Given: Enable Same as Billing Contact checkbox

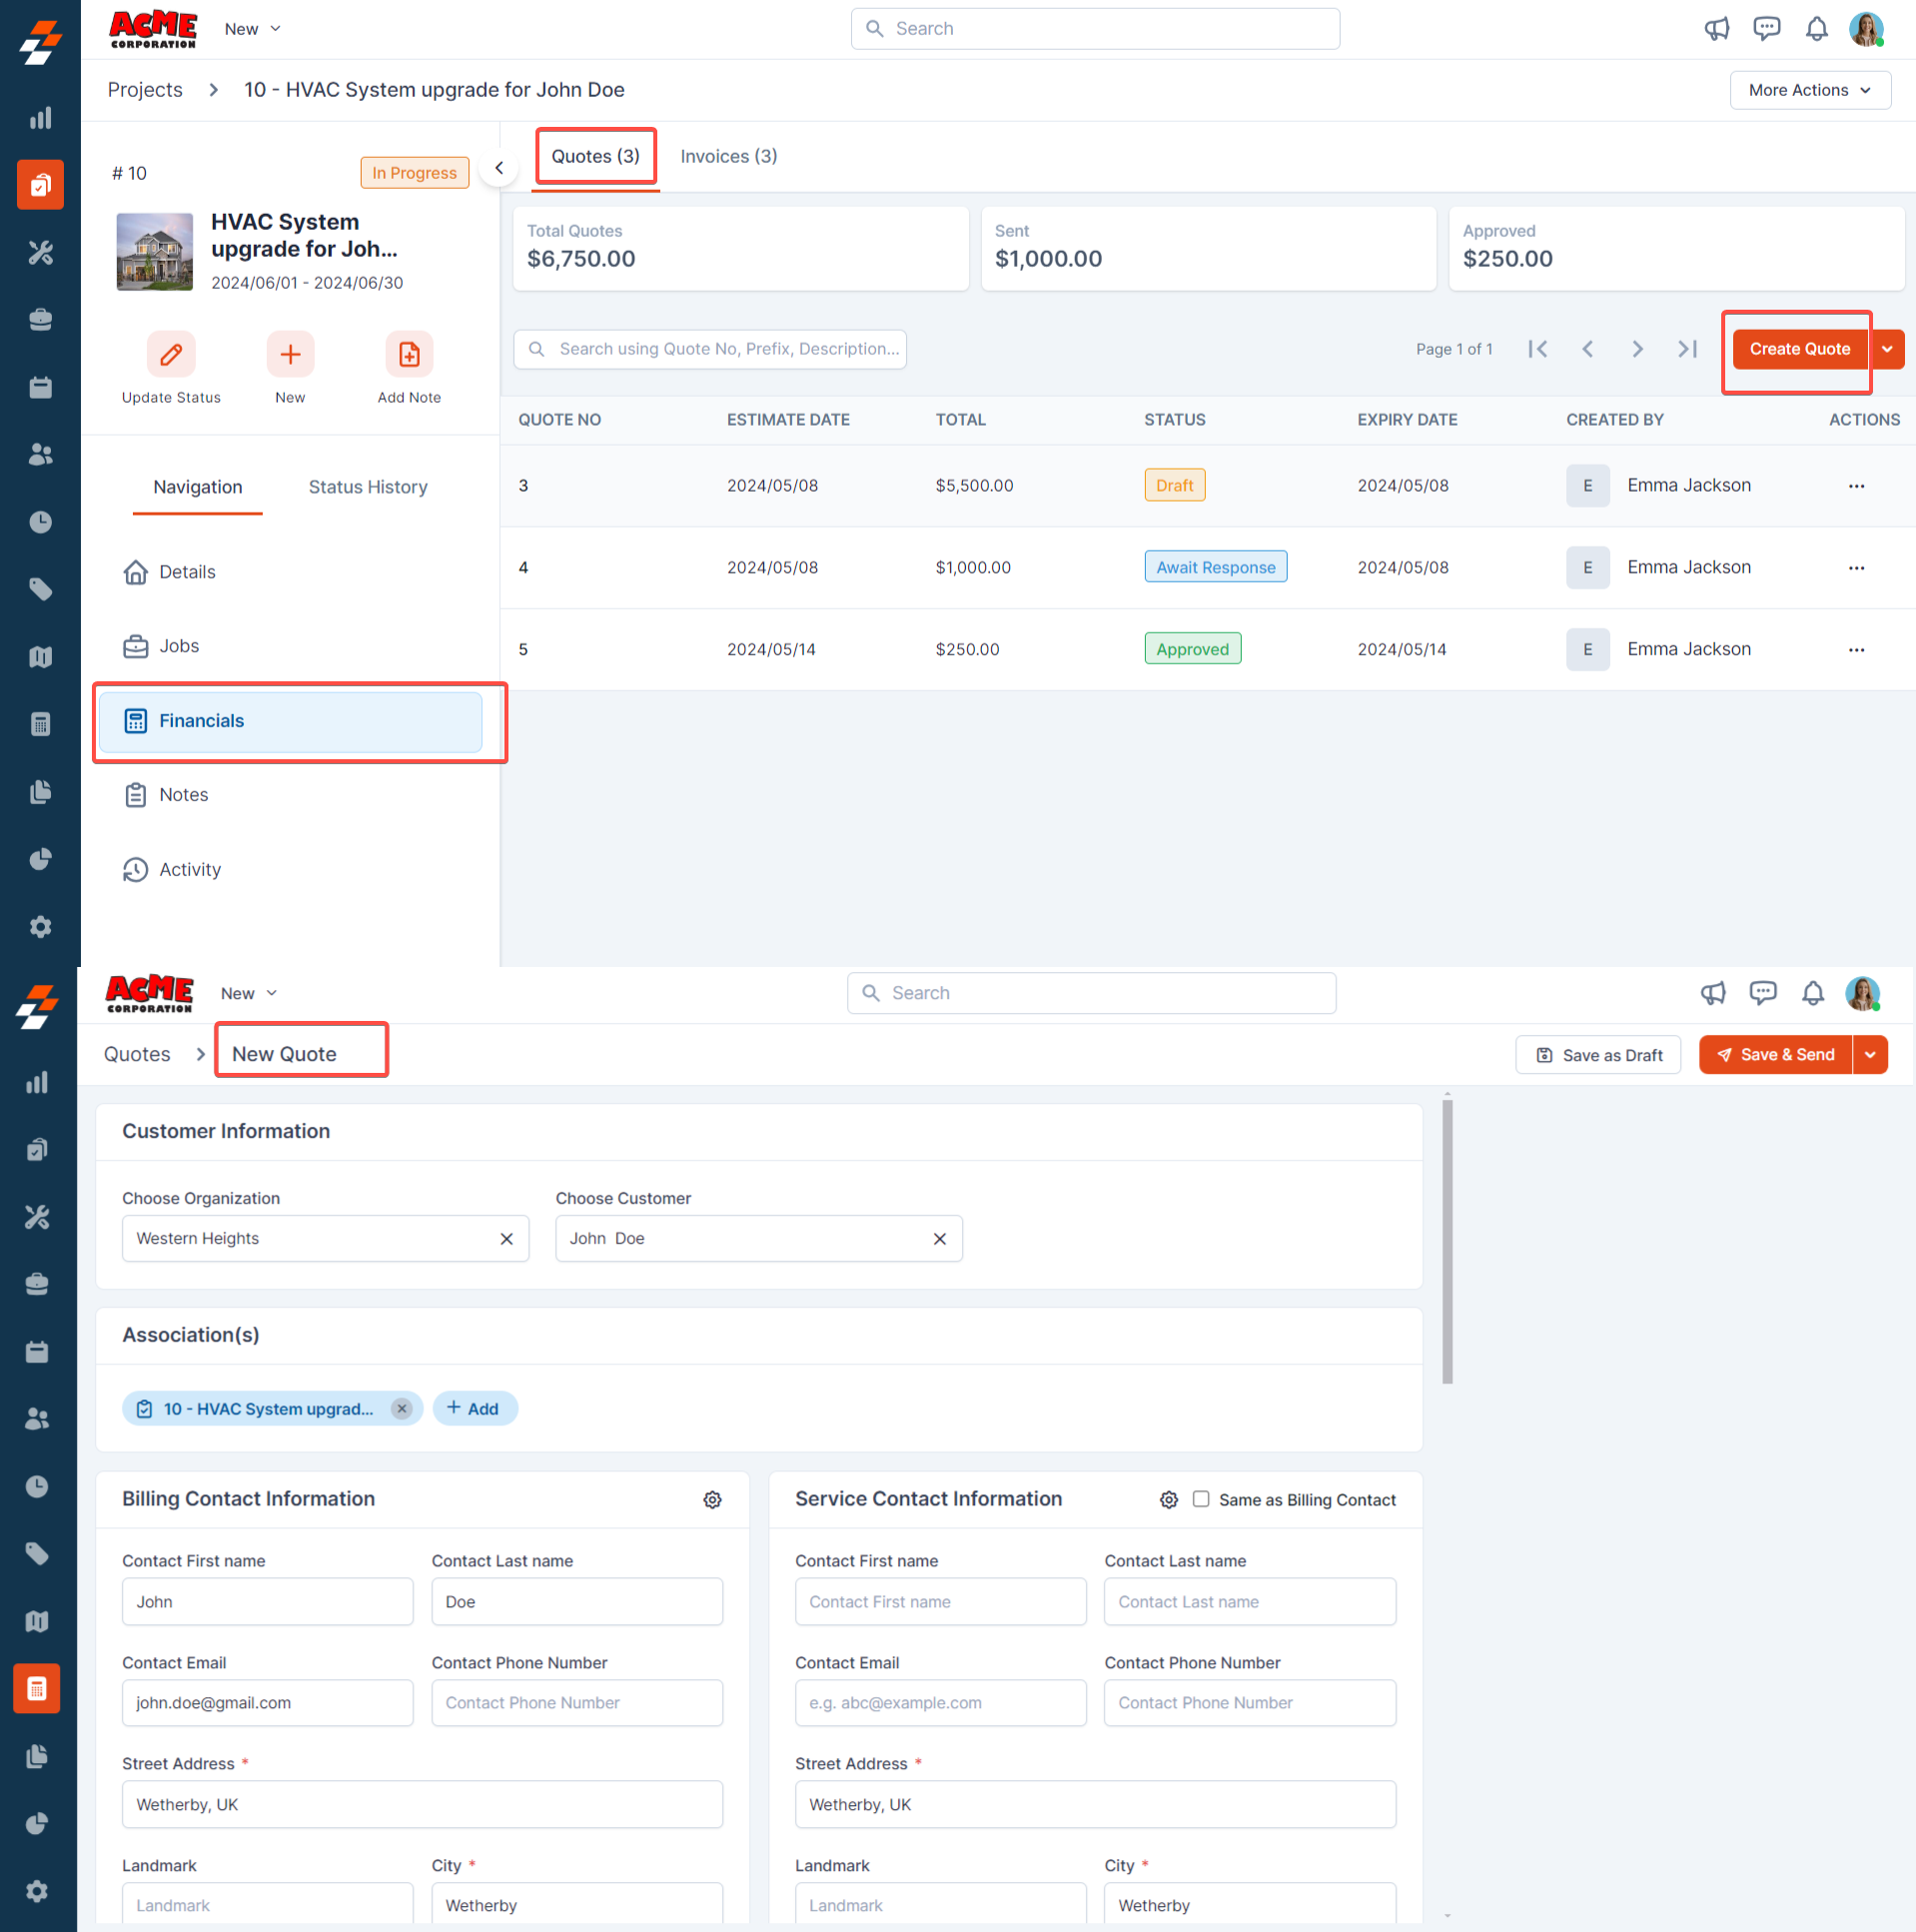Looking at the screenshot, I should (1201, 1499).
